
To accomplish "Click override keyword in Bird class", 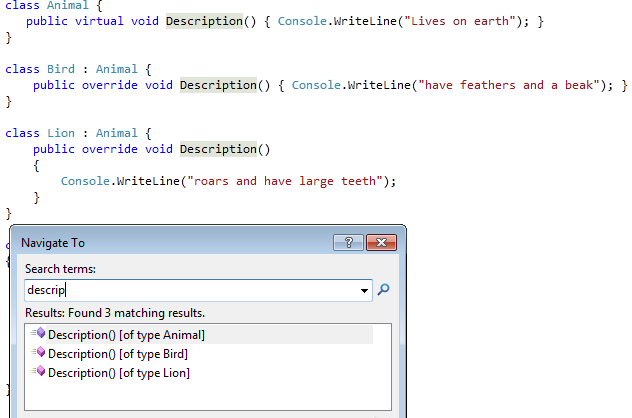I will pyautogui.click(x=110, y=85).
